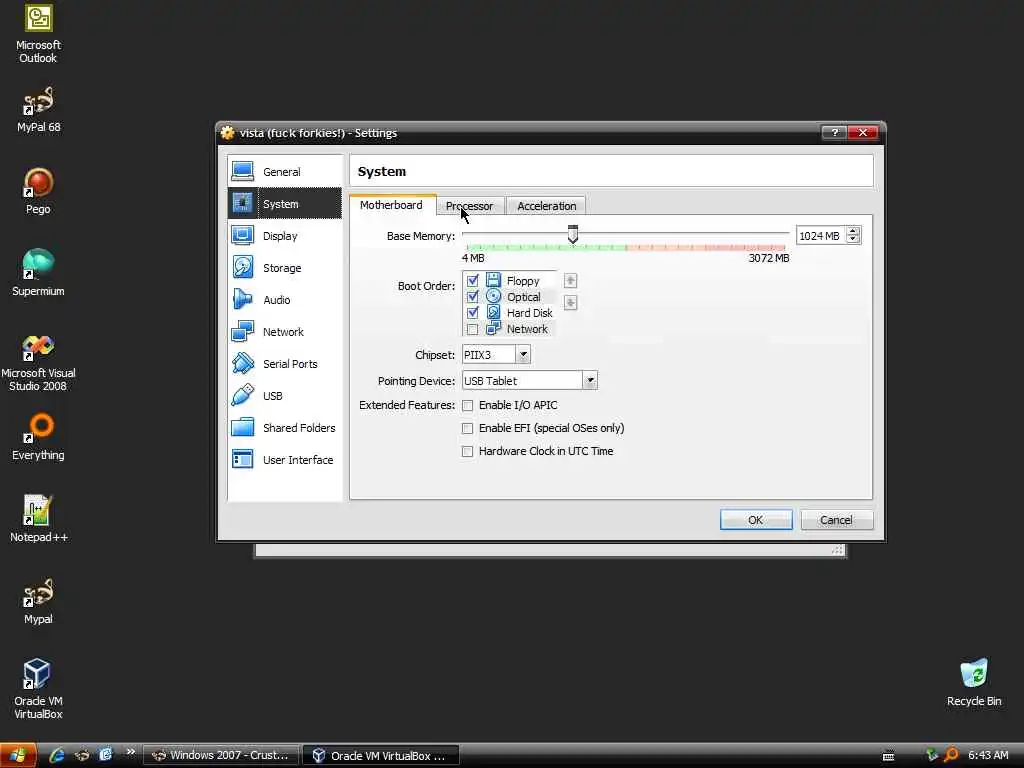
Task: Click the magnifier tray icon near the clock
Action: [951, 755]
